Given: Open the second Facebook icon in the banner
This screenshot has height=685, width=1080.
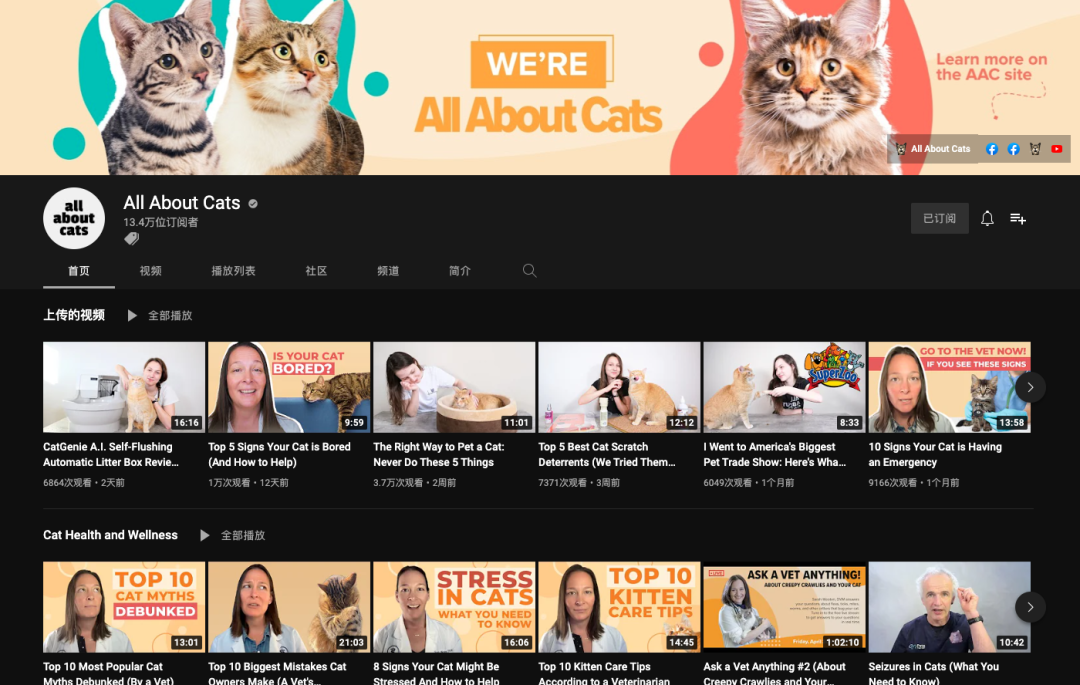Looking at the screenshot, I should click(1013, 149).
